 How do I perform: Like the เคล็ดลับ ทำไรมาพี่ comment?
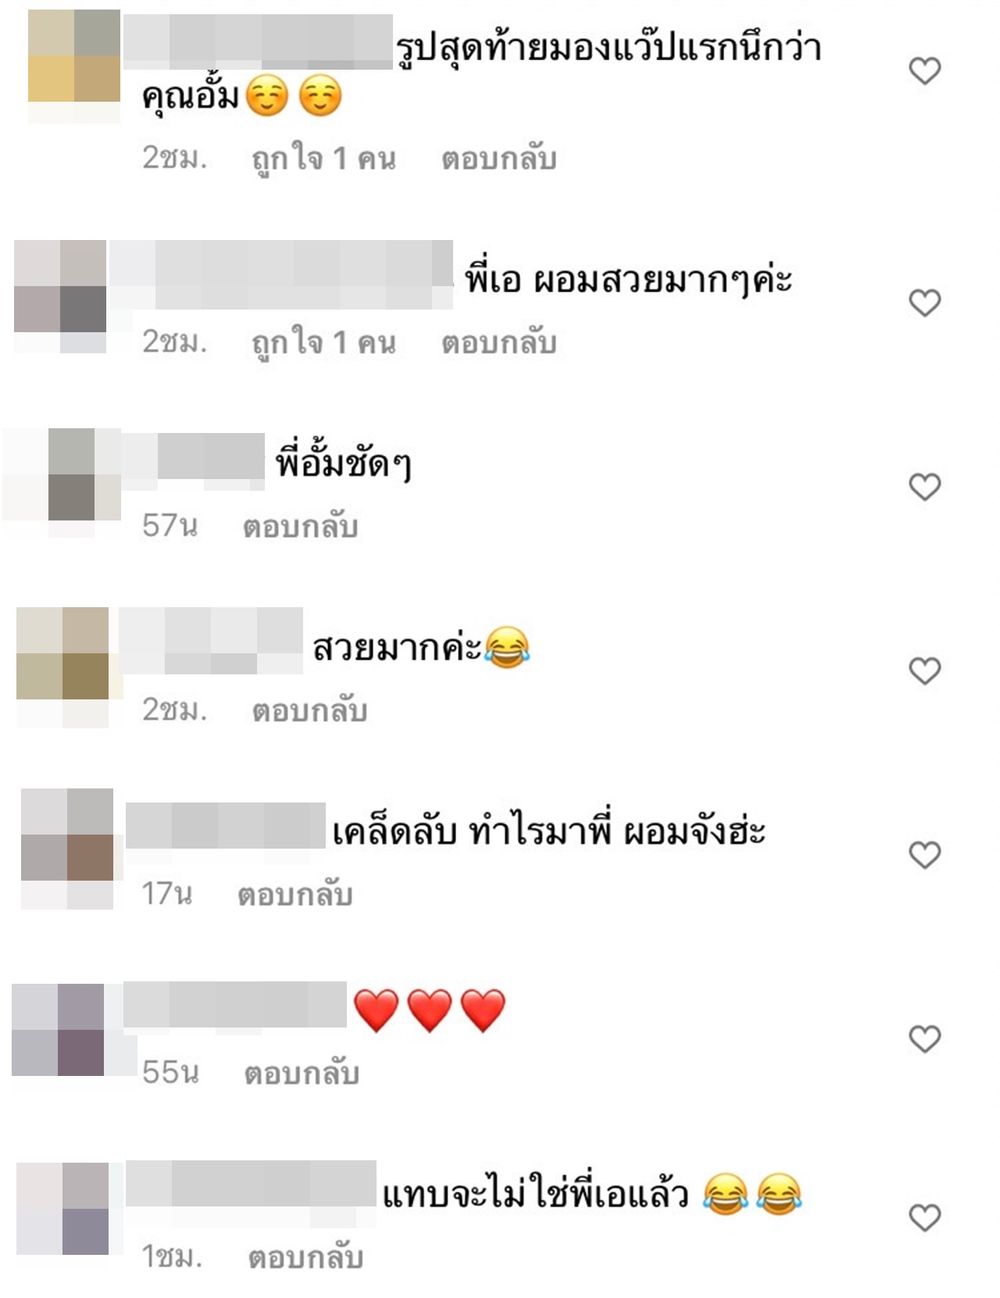click(x=925, y=855)
